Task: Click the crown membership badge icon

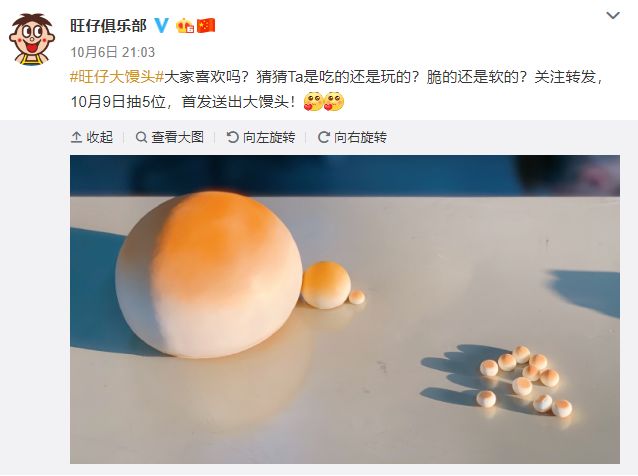Action: point(185,26)
